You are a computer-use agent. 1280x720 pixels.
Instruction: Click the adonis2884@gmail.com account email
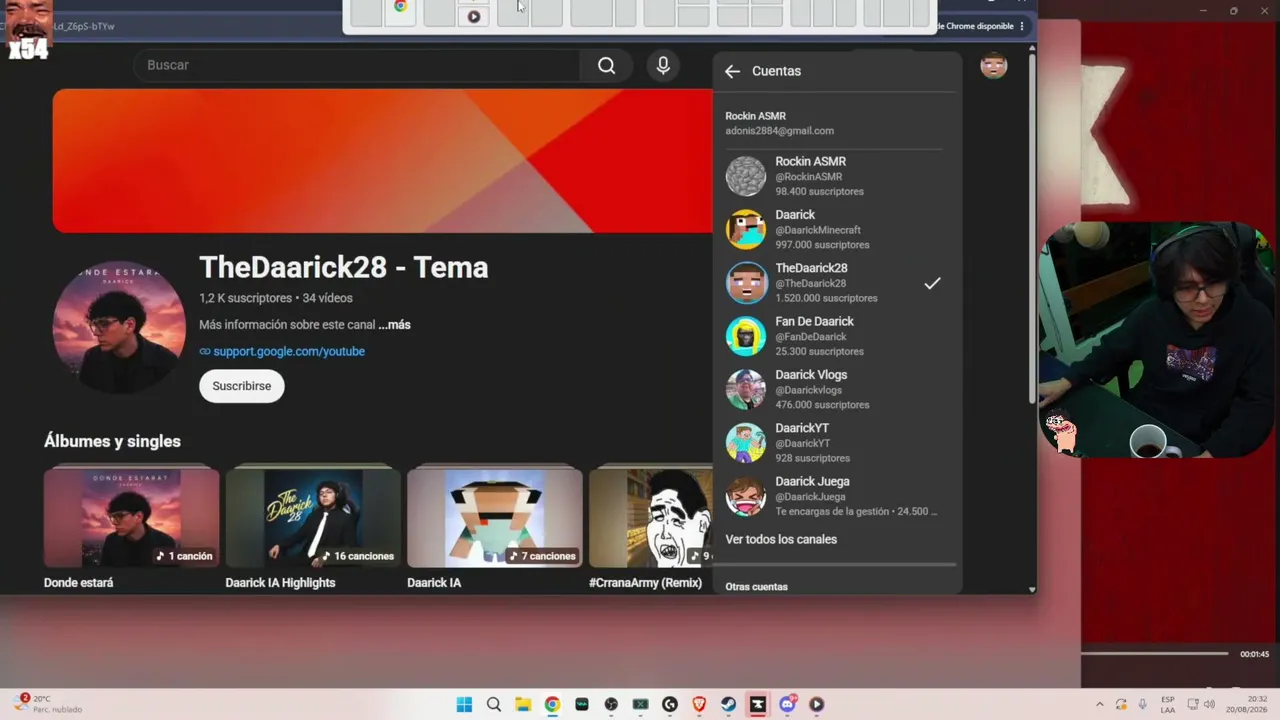coord(779,131)
